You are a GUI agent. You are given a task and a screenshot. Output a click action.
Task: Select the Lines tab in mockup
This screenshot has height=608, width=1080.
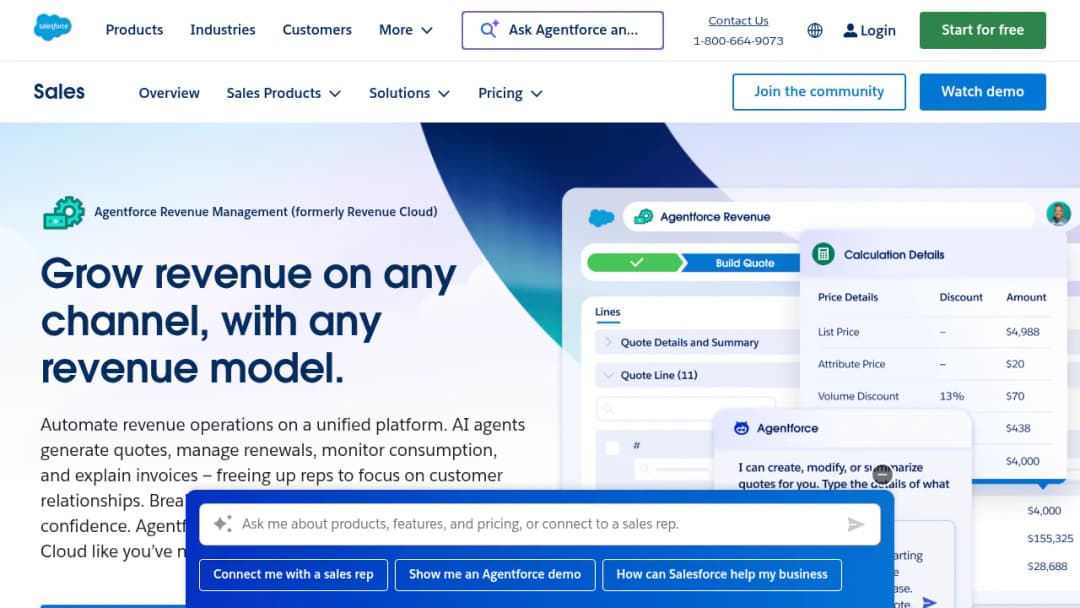608,312
